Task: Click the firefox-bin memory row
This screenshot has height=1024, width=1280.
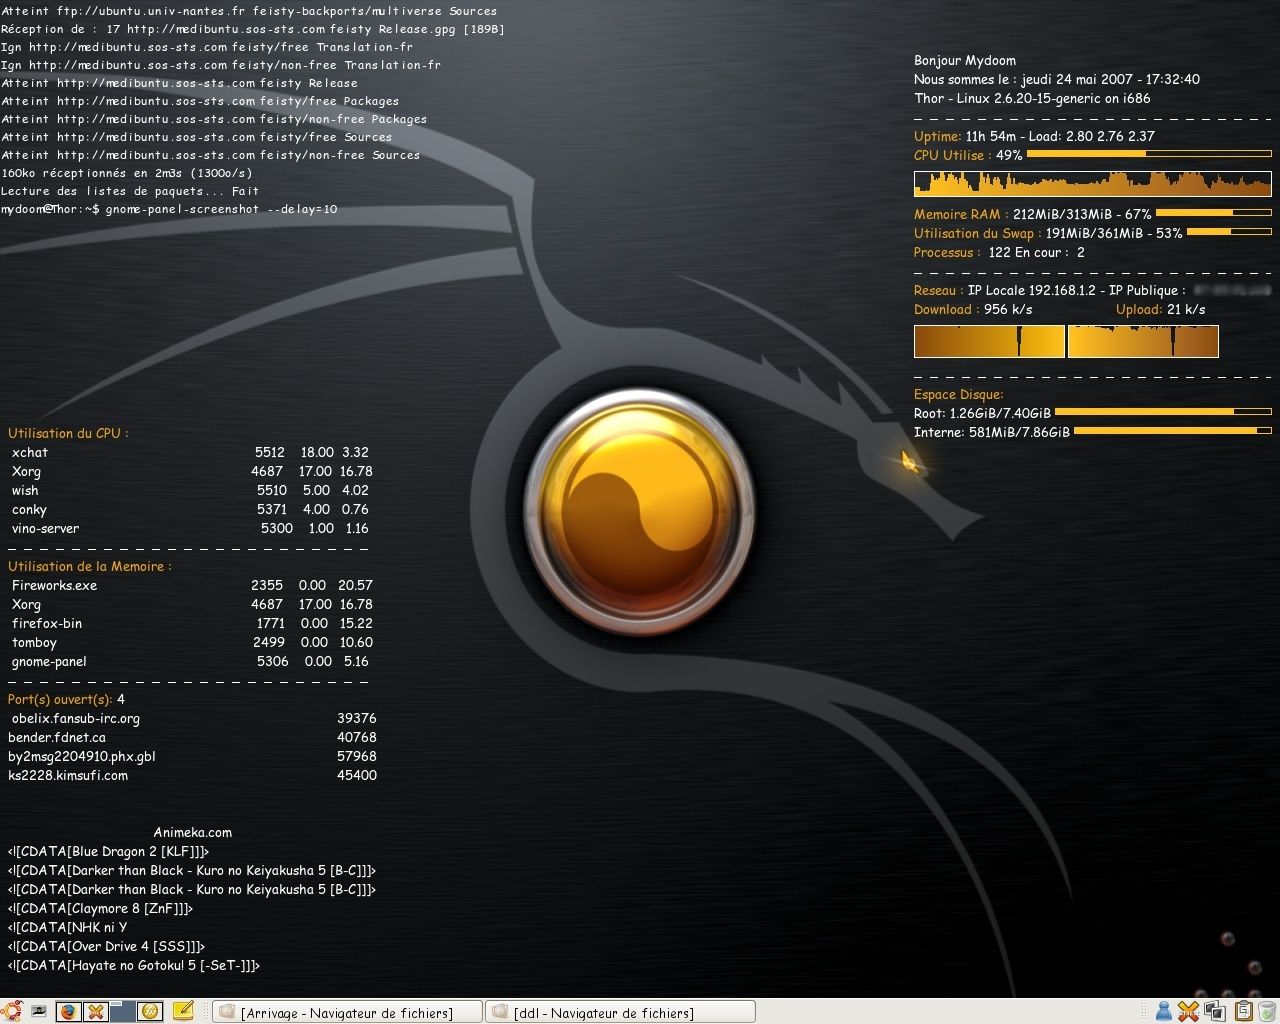Action: 191,623
